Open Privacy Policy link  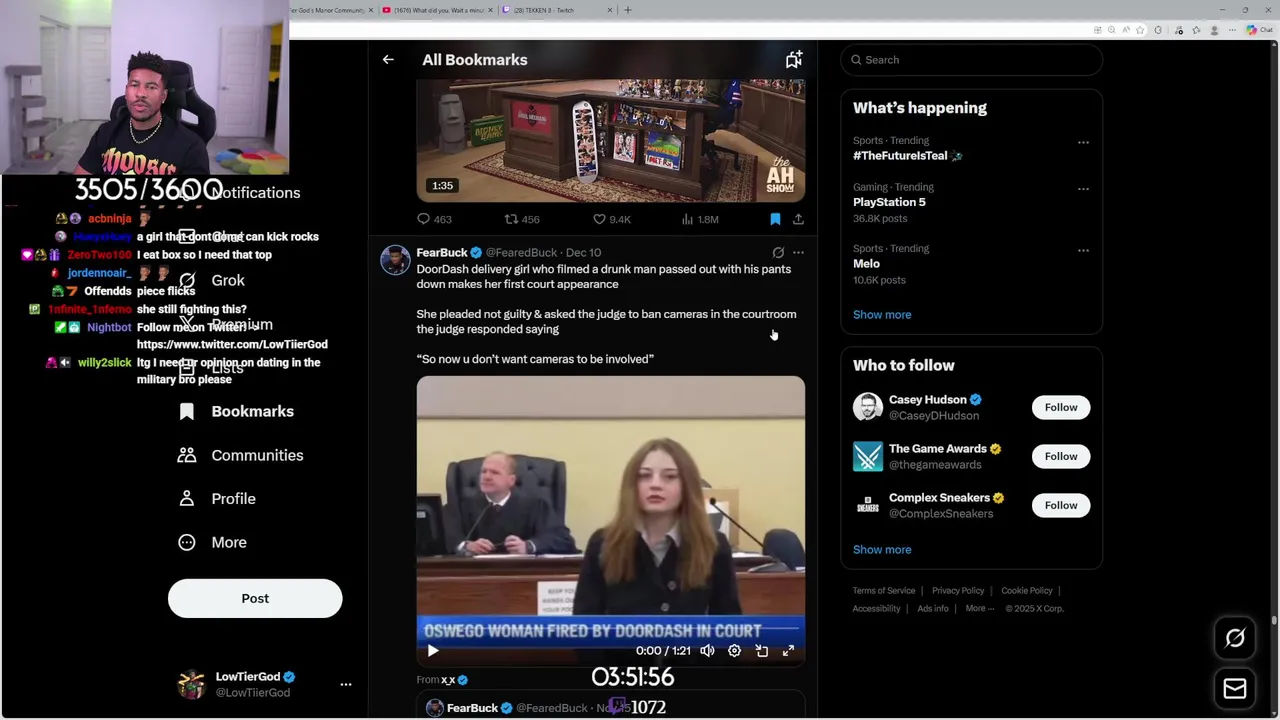click(x=958, y=591)
